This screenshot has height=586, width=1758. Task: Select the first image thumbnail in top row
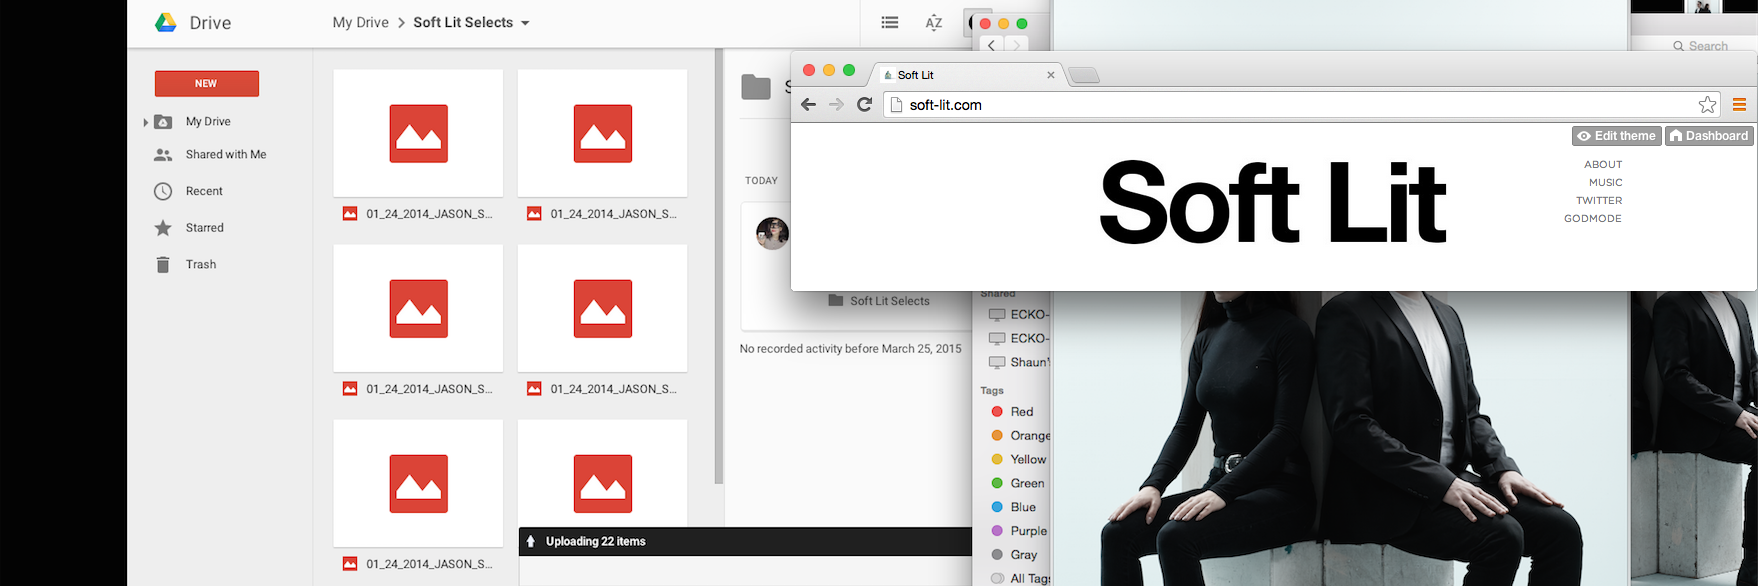click(x=418, y=133)
